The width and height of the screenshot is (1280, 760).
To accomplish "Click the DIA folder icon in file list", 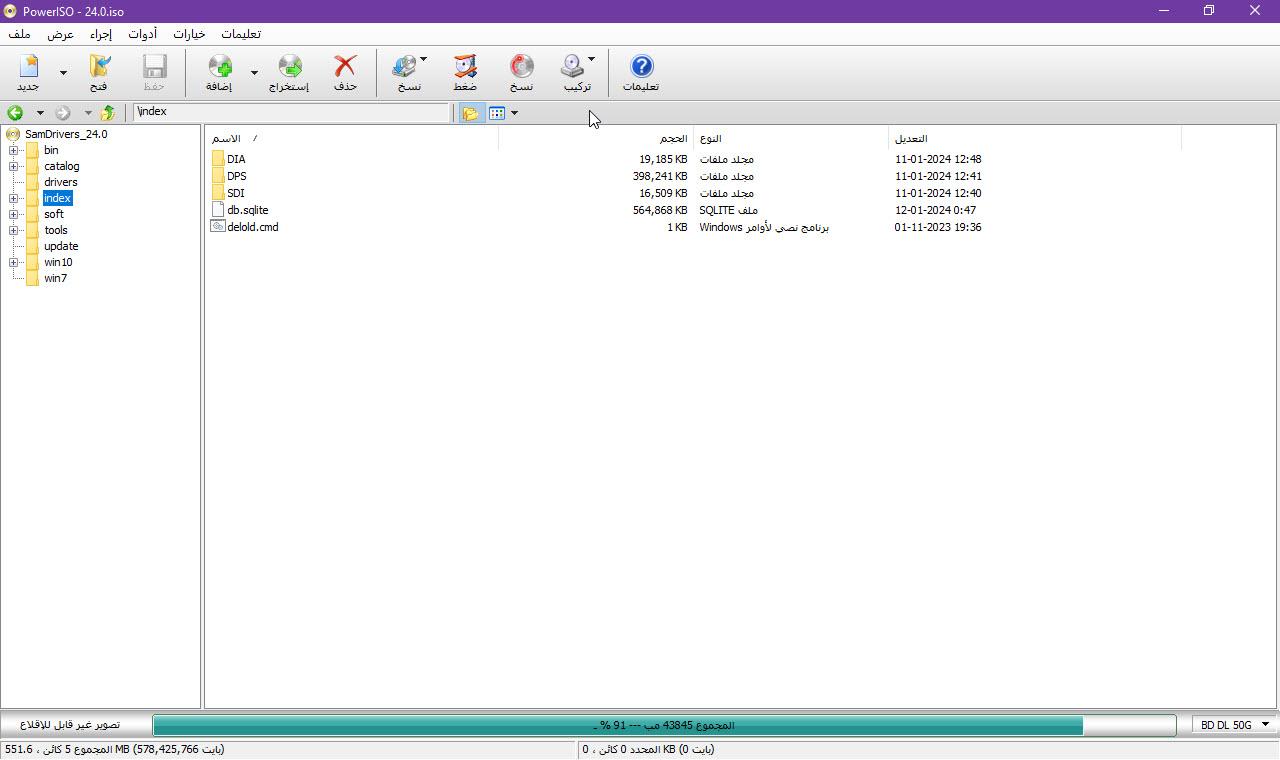I will (x=218, y=159).
